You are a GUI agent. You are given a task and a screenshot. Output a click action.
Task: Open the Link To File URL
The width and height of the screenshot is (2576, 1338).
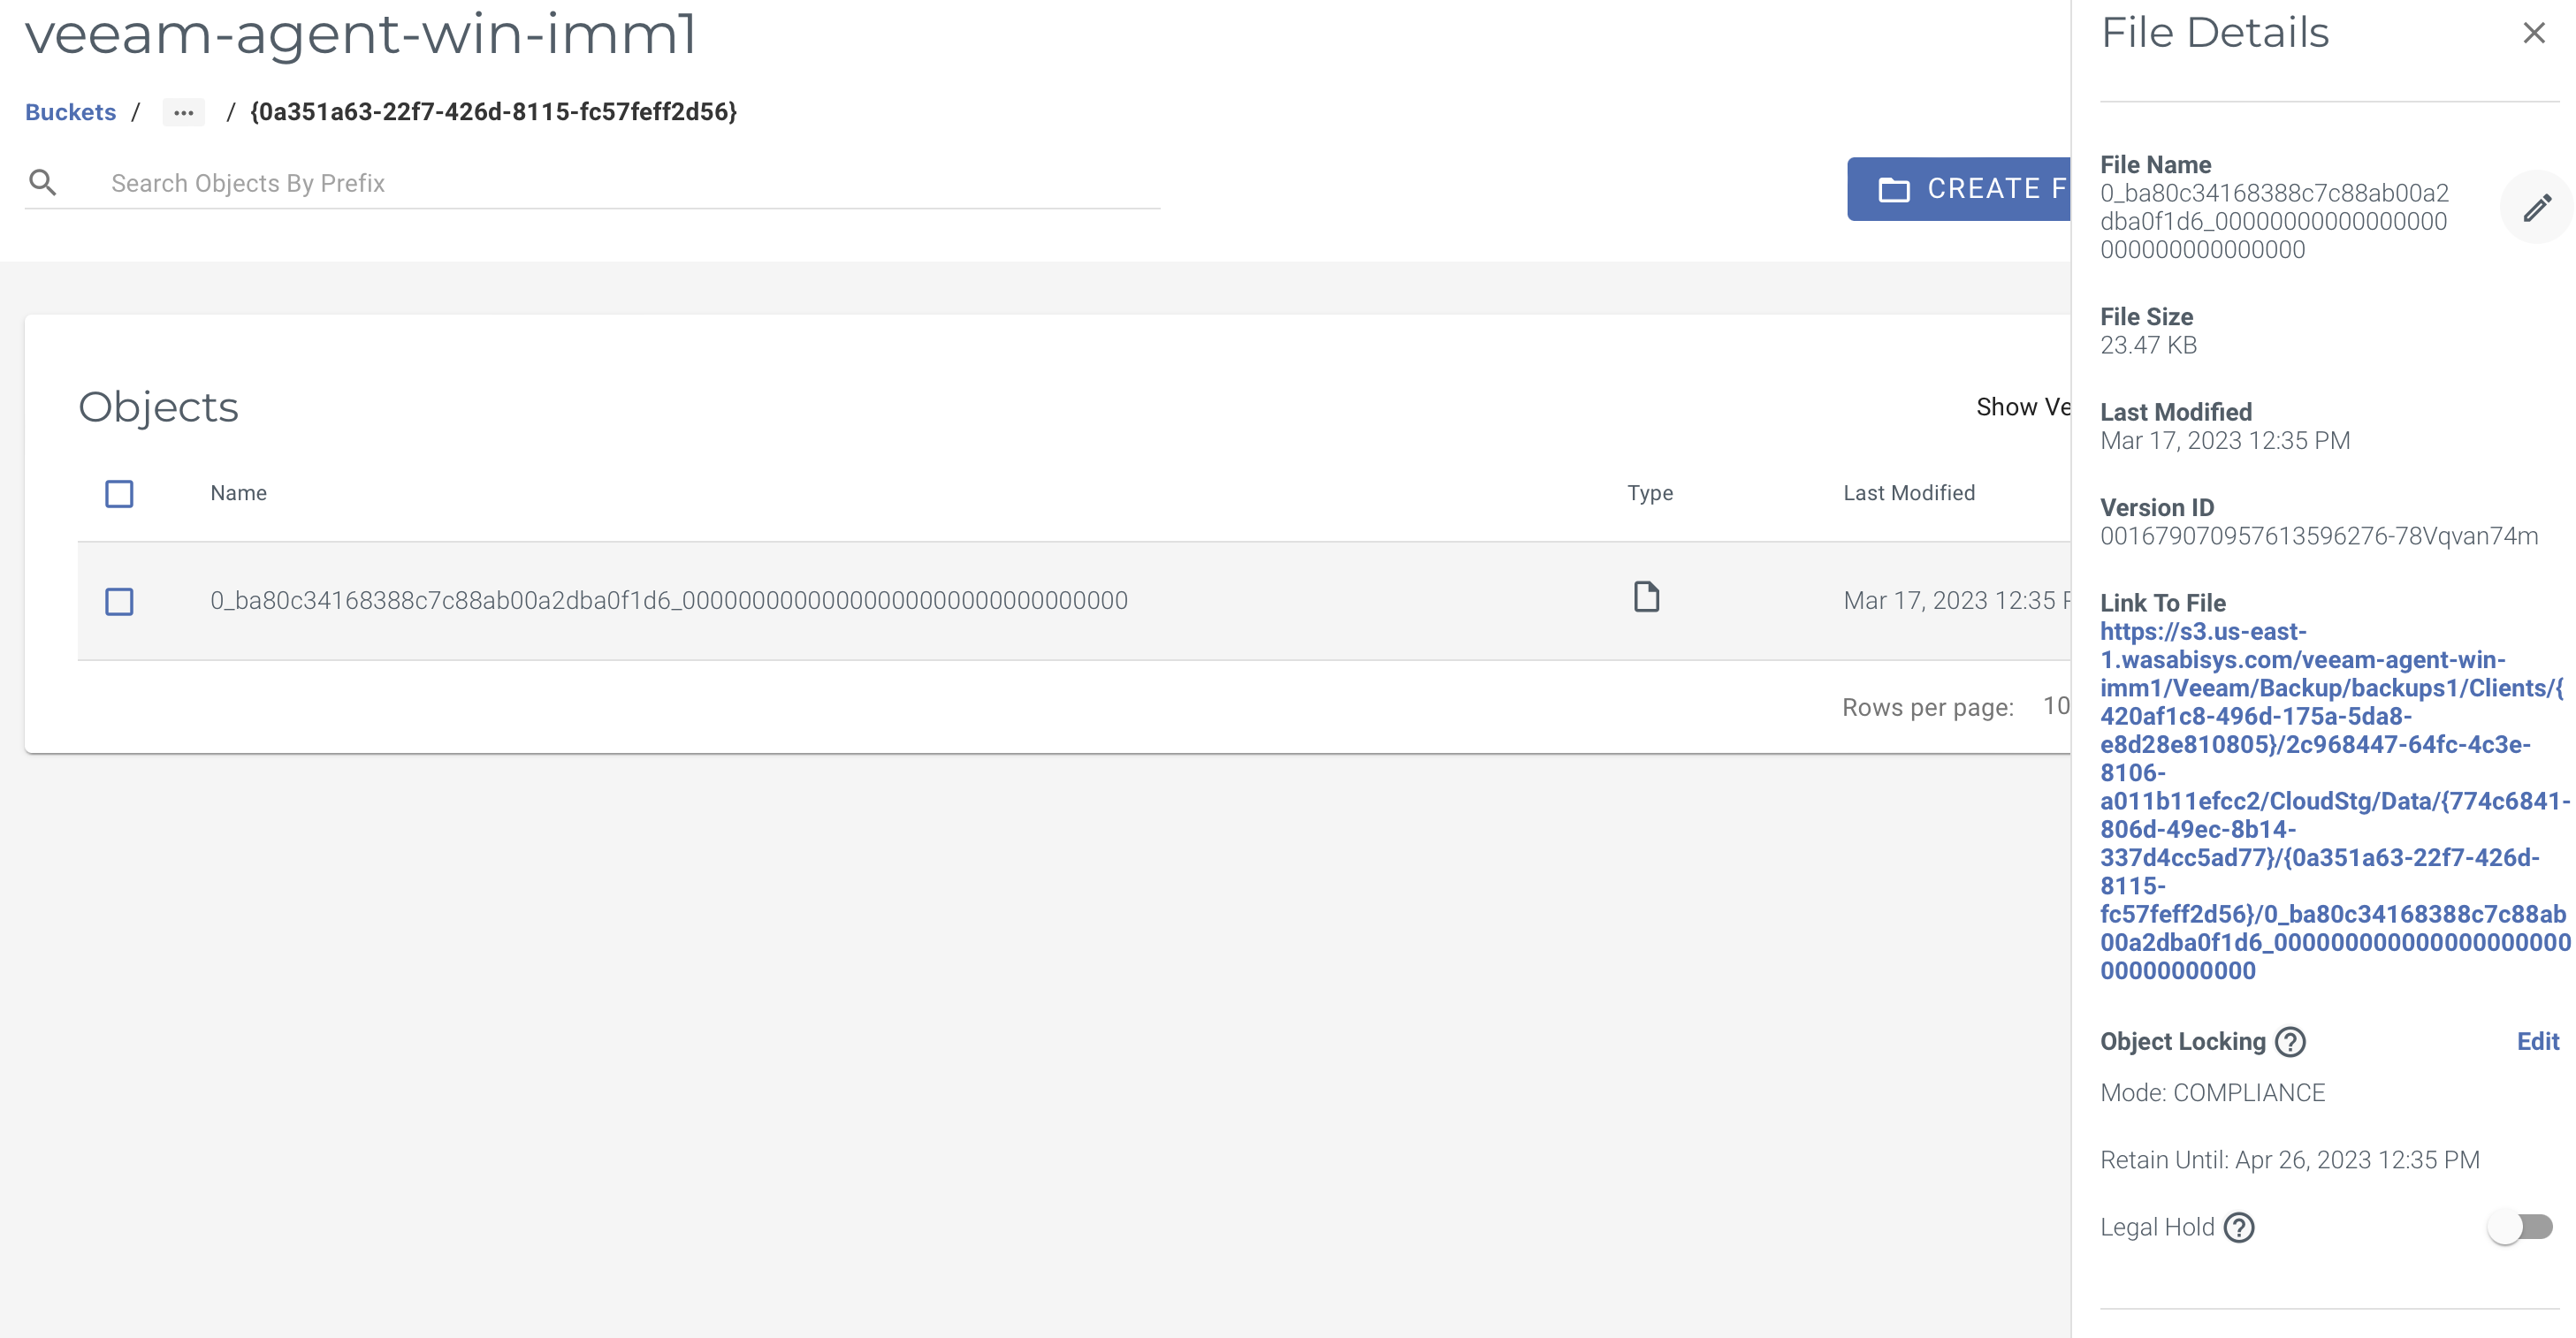click(2334, 801)
